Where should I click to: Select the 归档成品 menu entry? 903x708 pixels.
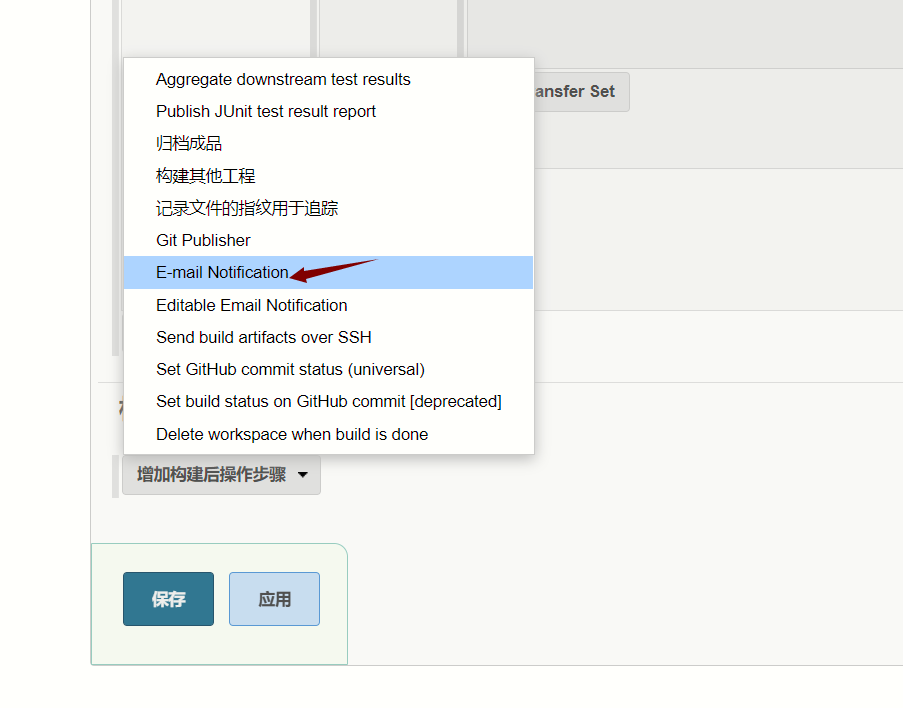328,143
